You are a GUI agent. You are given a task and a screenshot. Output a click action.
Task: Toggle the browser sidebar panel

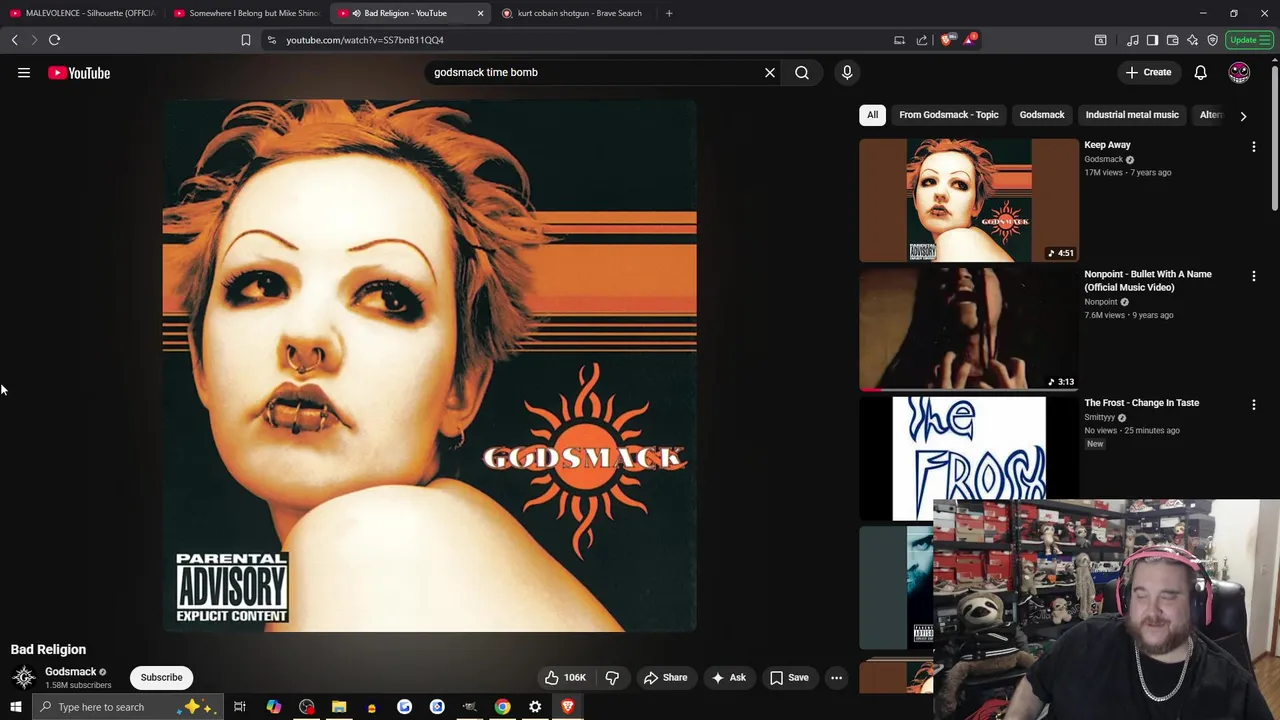1152,40
